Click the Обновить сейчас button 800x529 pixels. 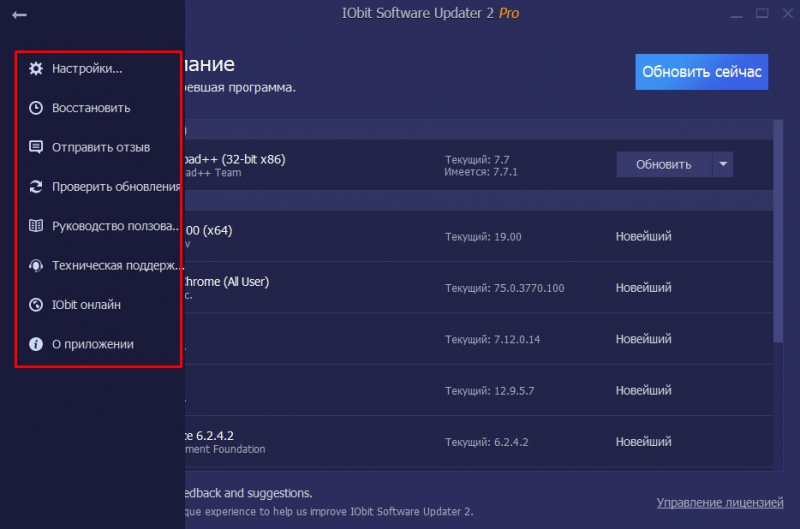click(702, 72)
